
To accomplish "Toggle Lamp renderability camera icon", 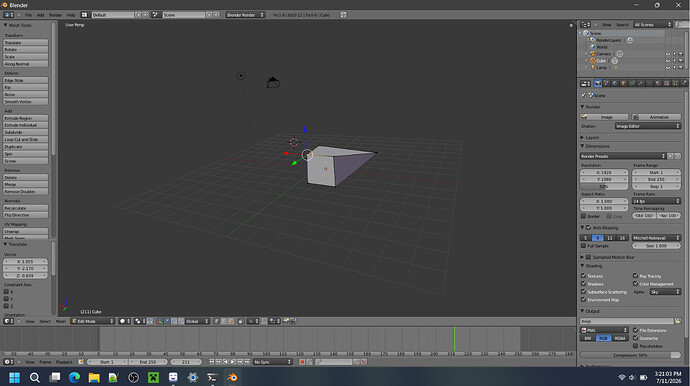I will coord(681,68).
